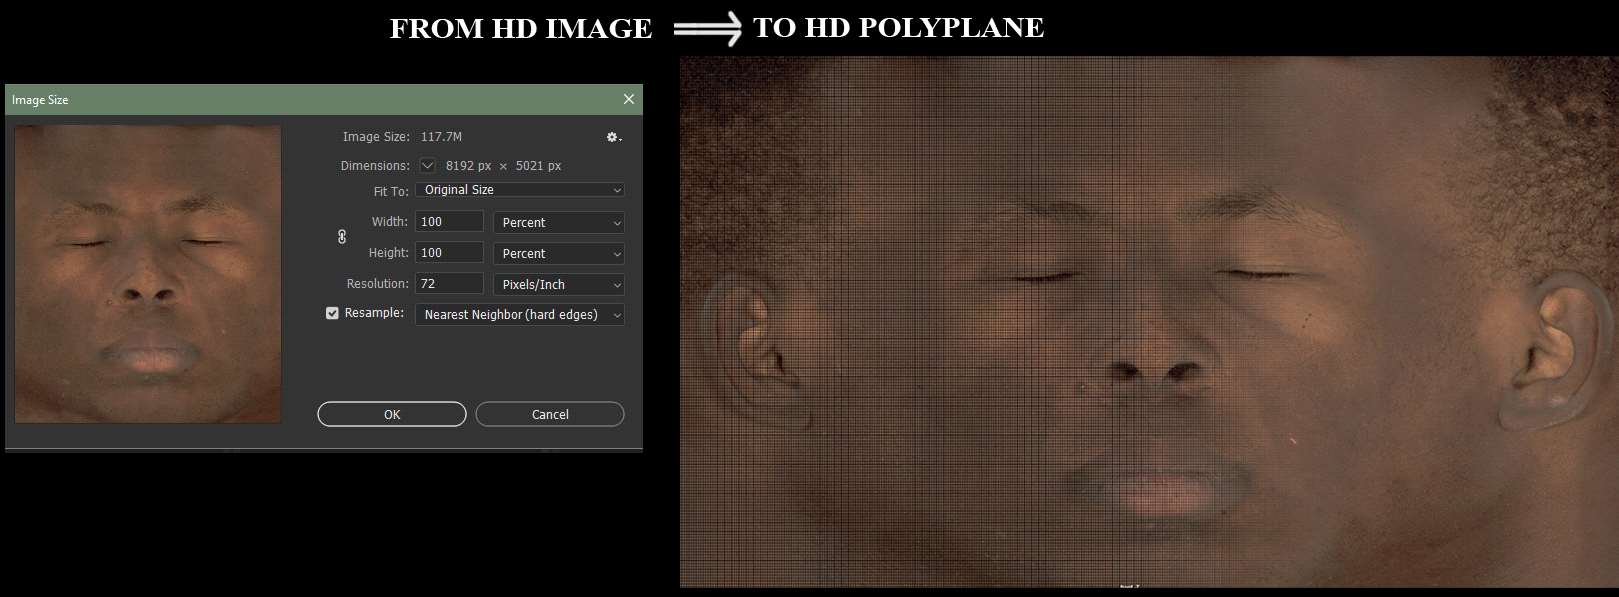Open the Image Size gear settings menu
Image resolution: width=1619 pixels, height=597 pixels.
click(614, 137)
